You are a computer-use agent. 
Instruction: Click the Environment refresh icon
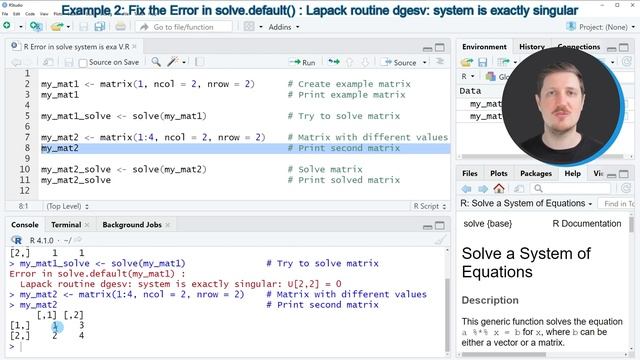[627, 62]
